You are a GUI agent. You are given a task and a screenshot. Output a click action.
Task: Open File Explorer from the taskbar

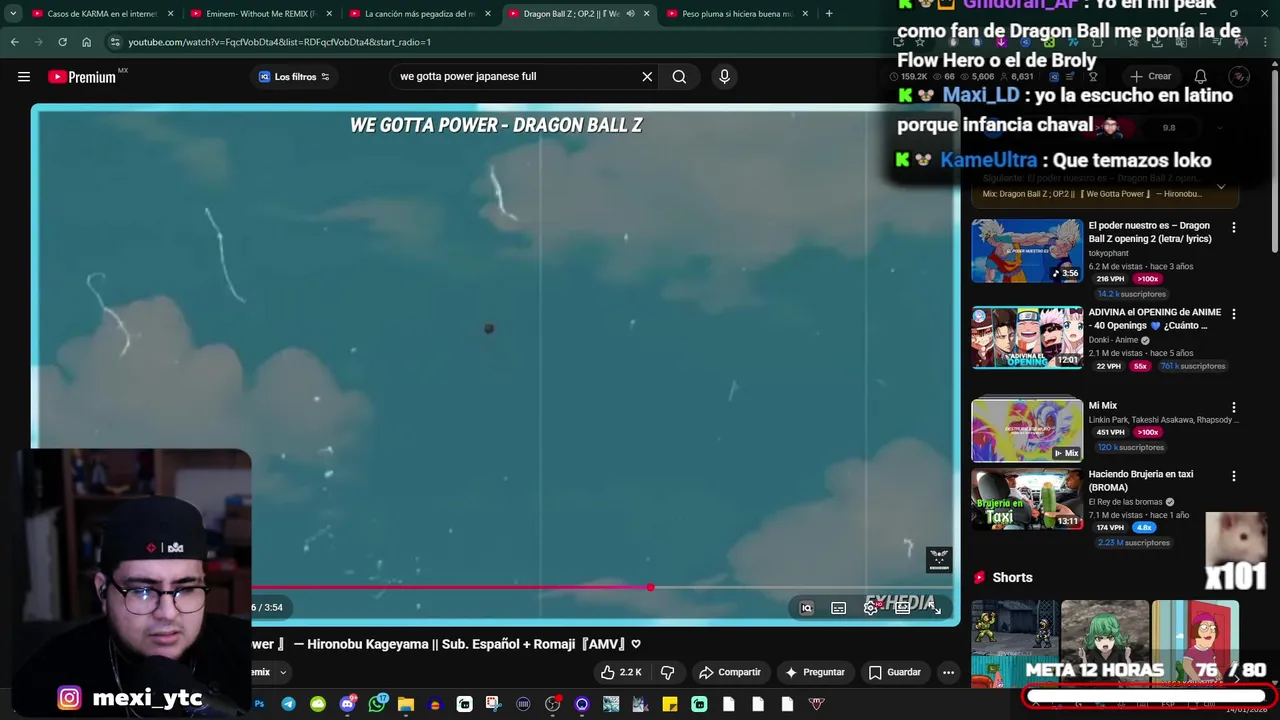[x=406, y=704]
